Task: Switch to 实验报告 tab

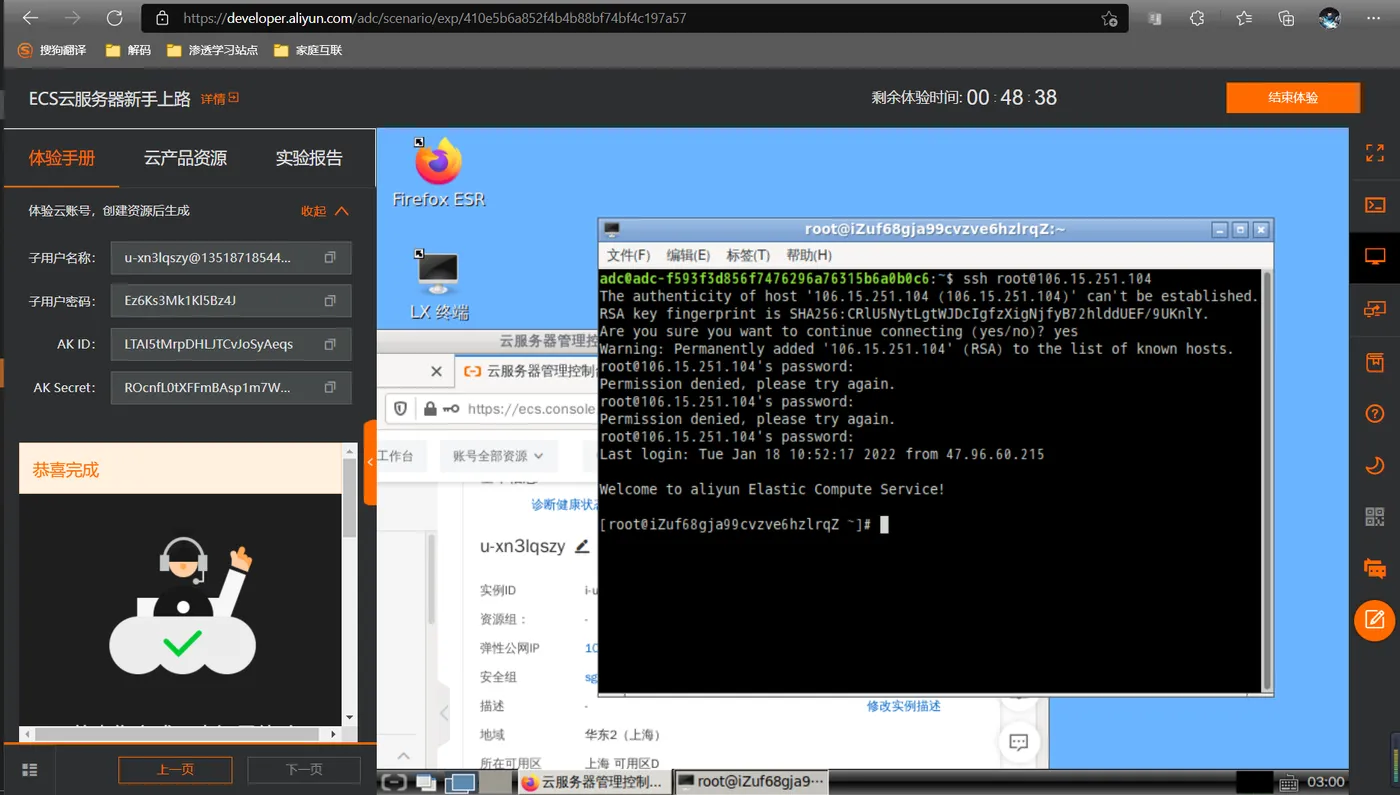Action: 309,158
